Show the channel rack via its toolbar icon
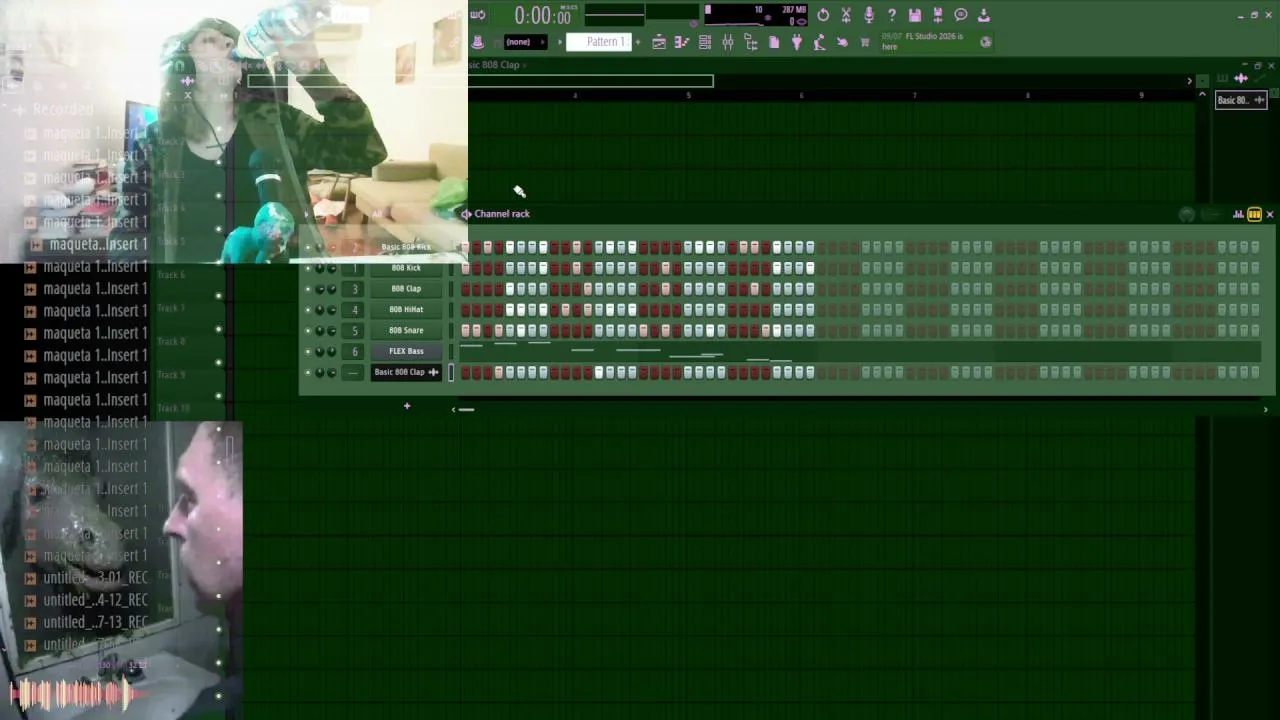 [705, 42]
